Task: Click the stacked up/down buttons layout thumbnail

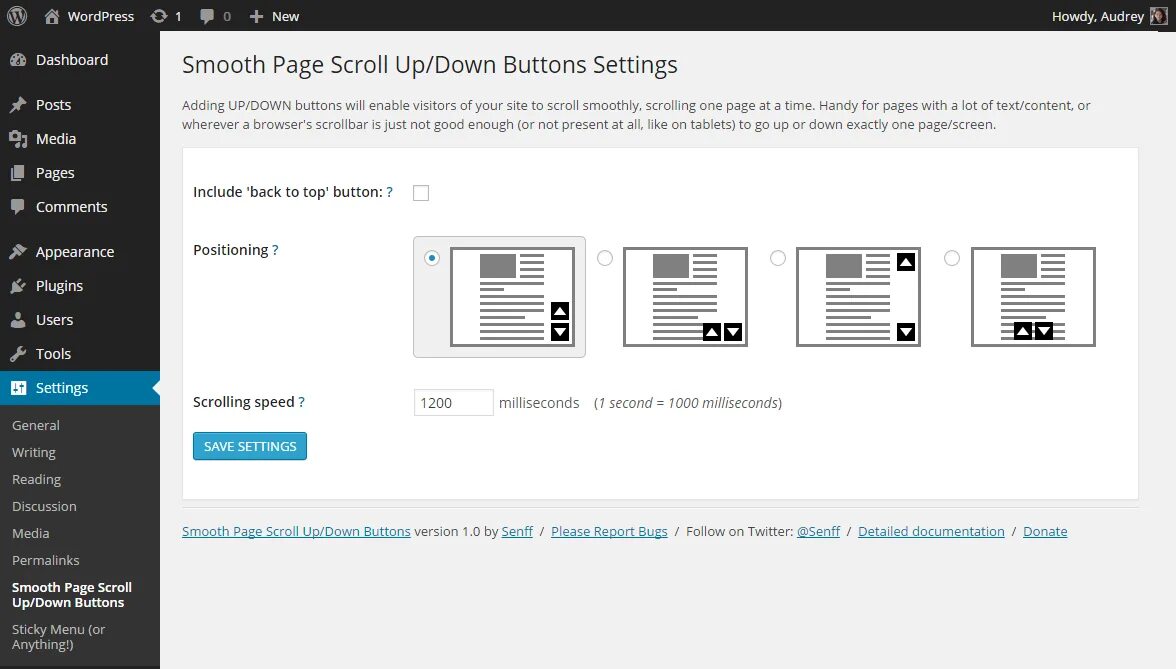Action: point(512,297)
